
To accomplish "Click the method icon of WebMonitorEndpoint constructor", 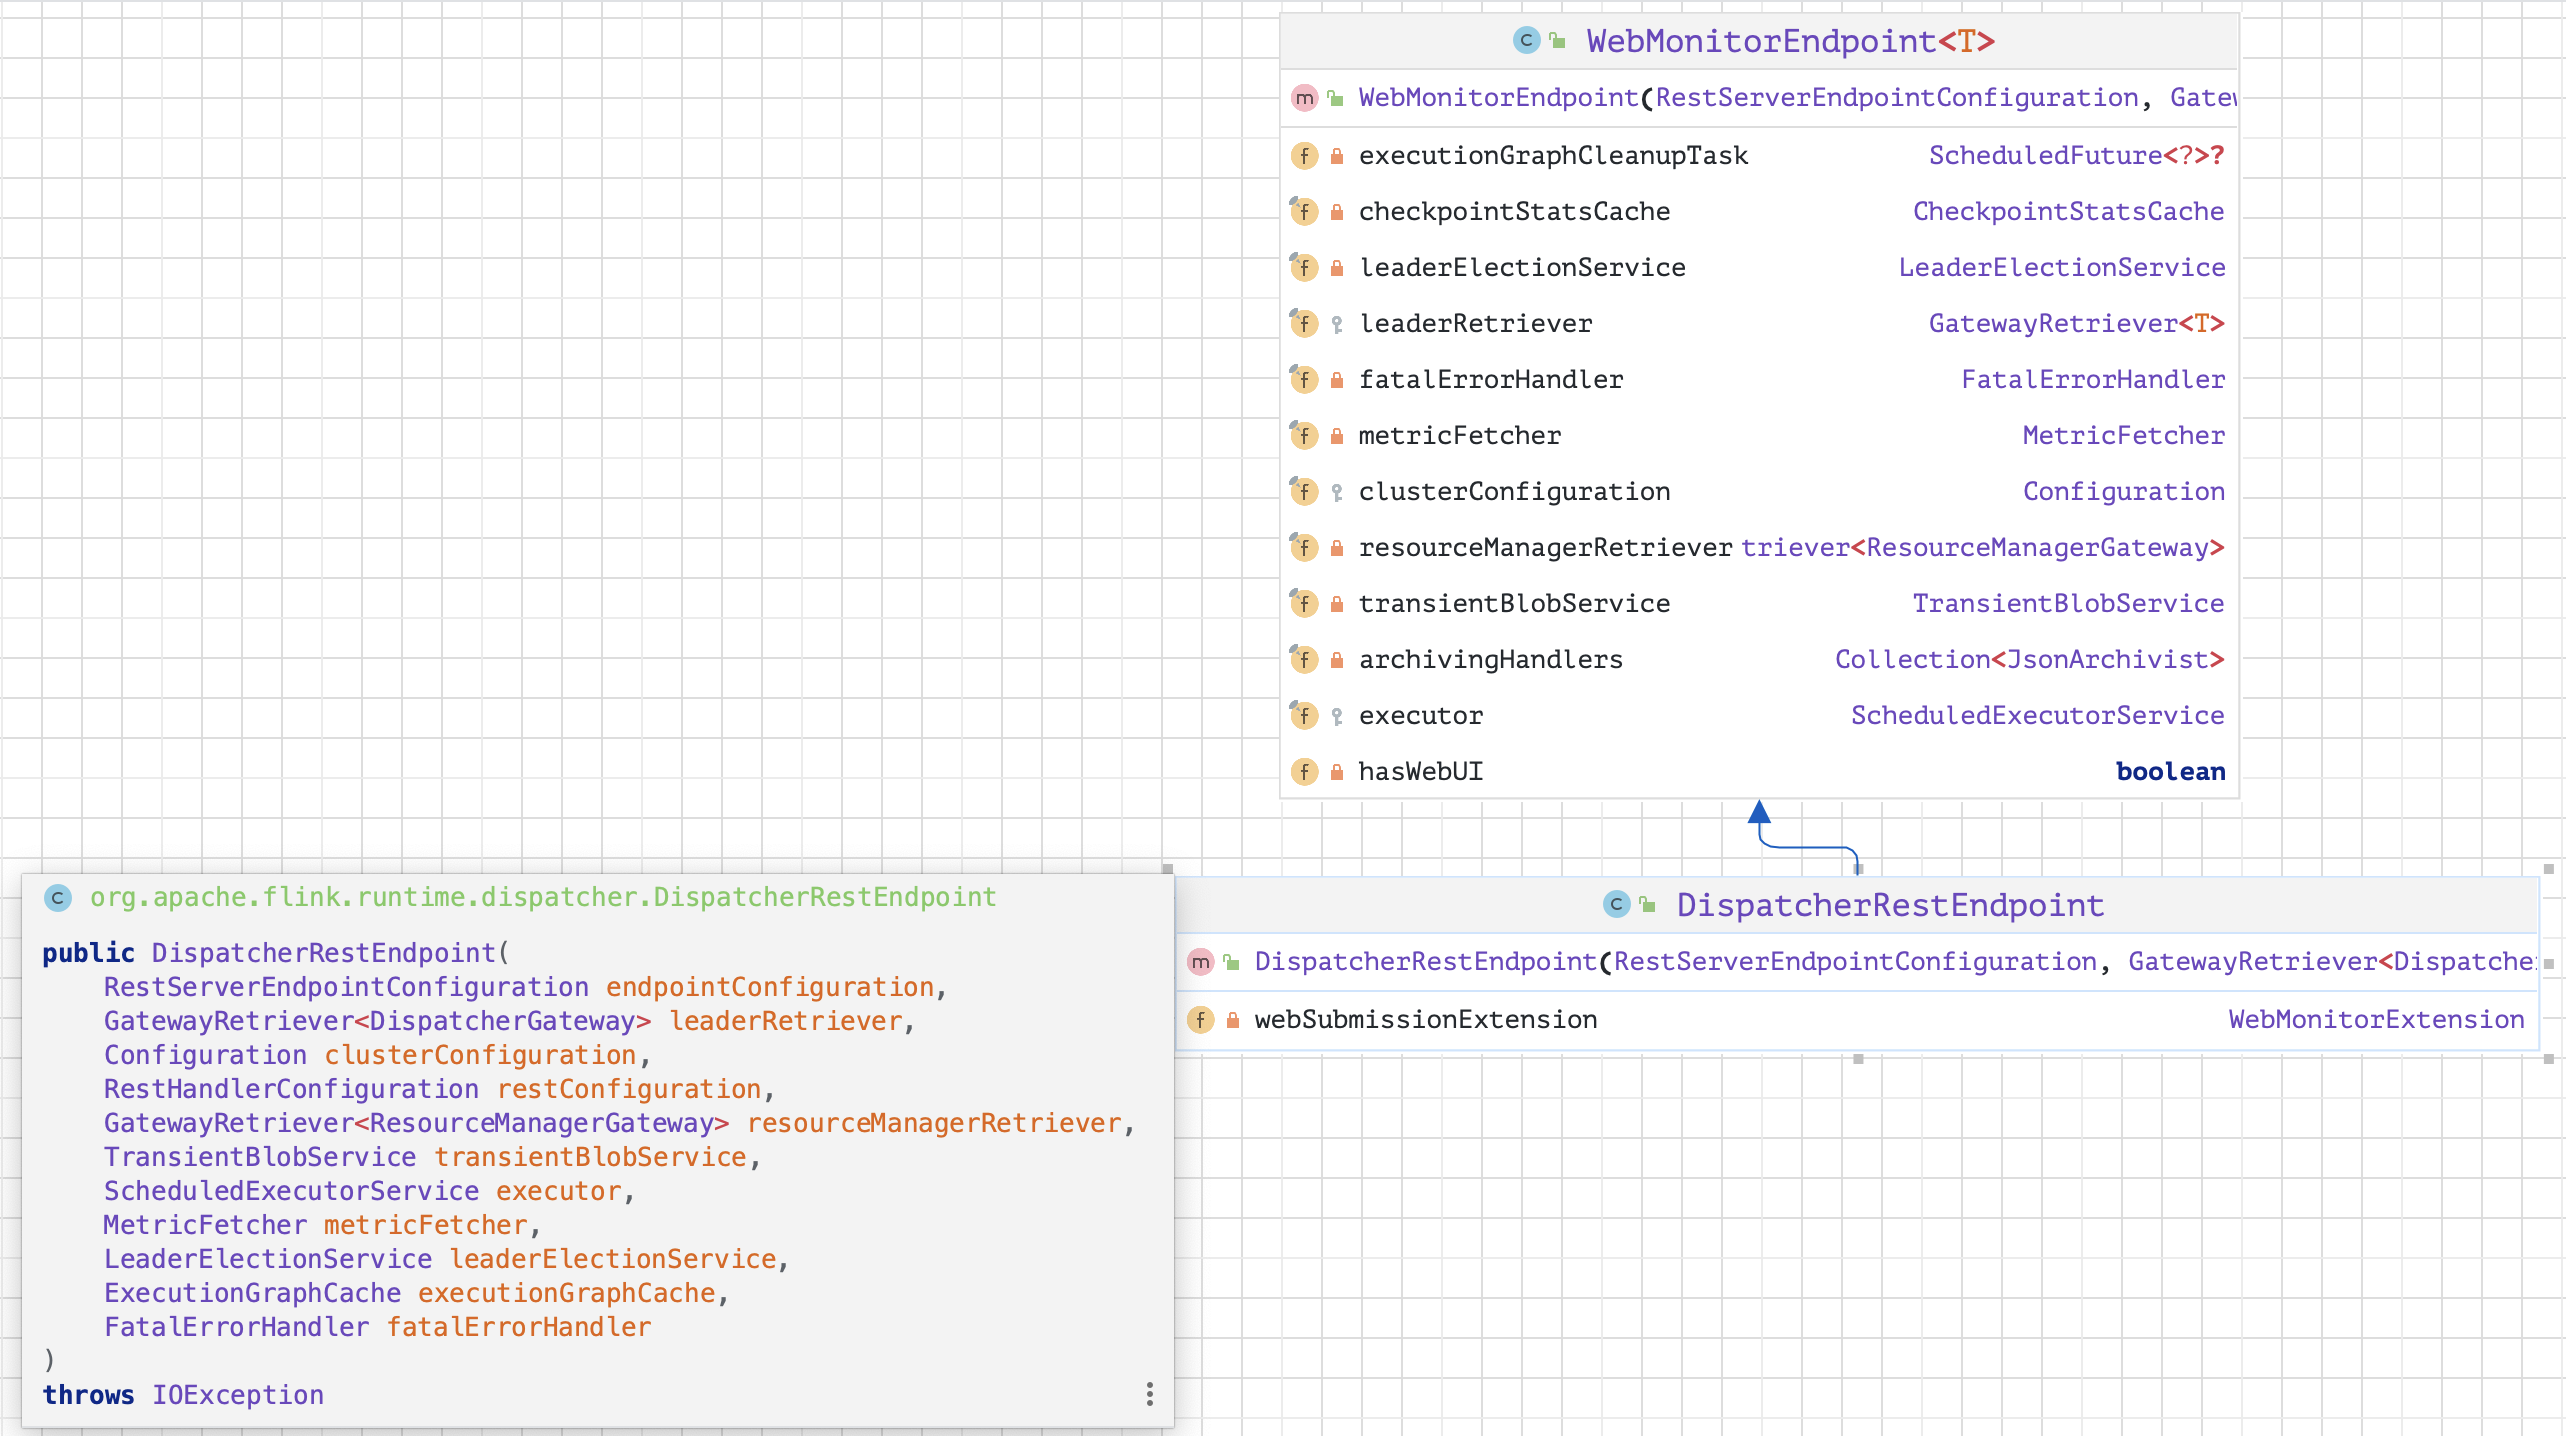I will tap(1304, 98).
